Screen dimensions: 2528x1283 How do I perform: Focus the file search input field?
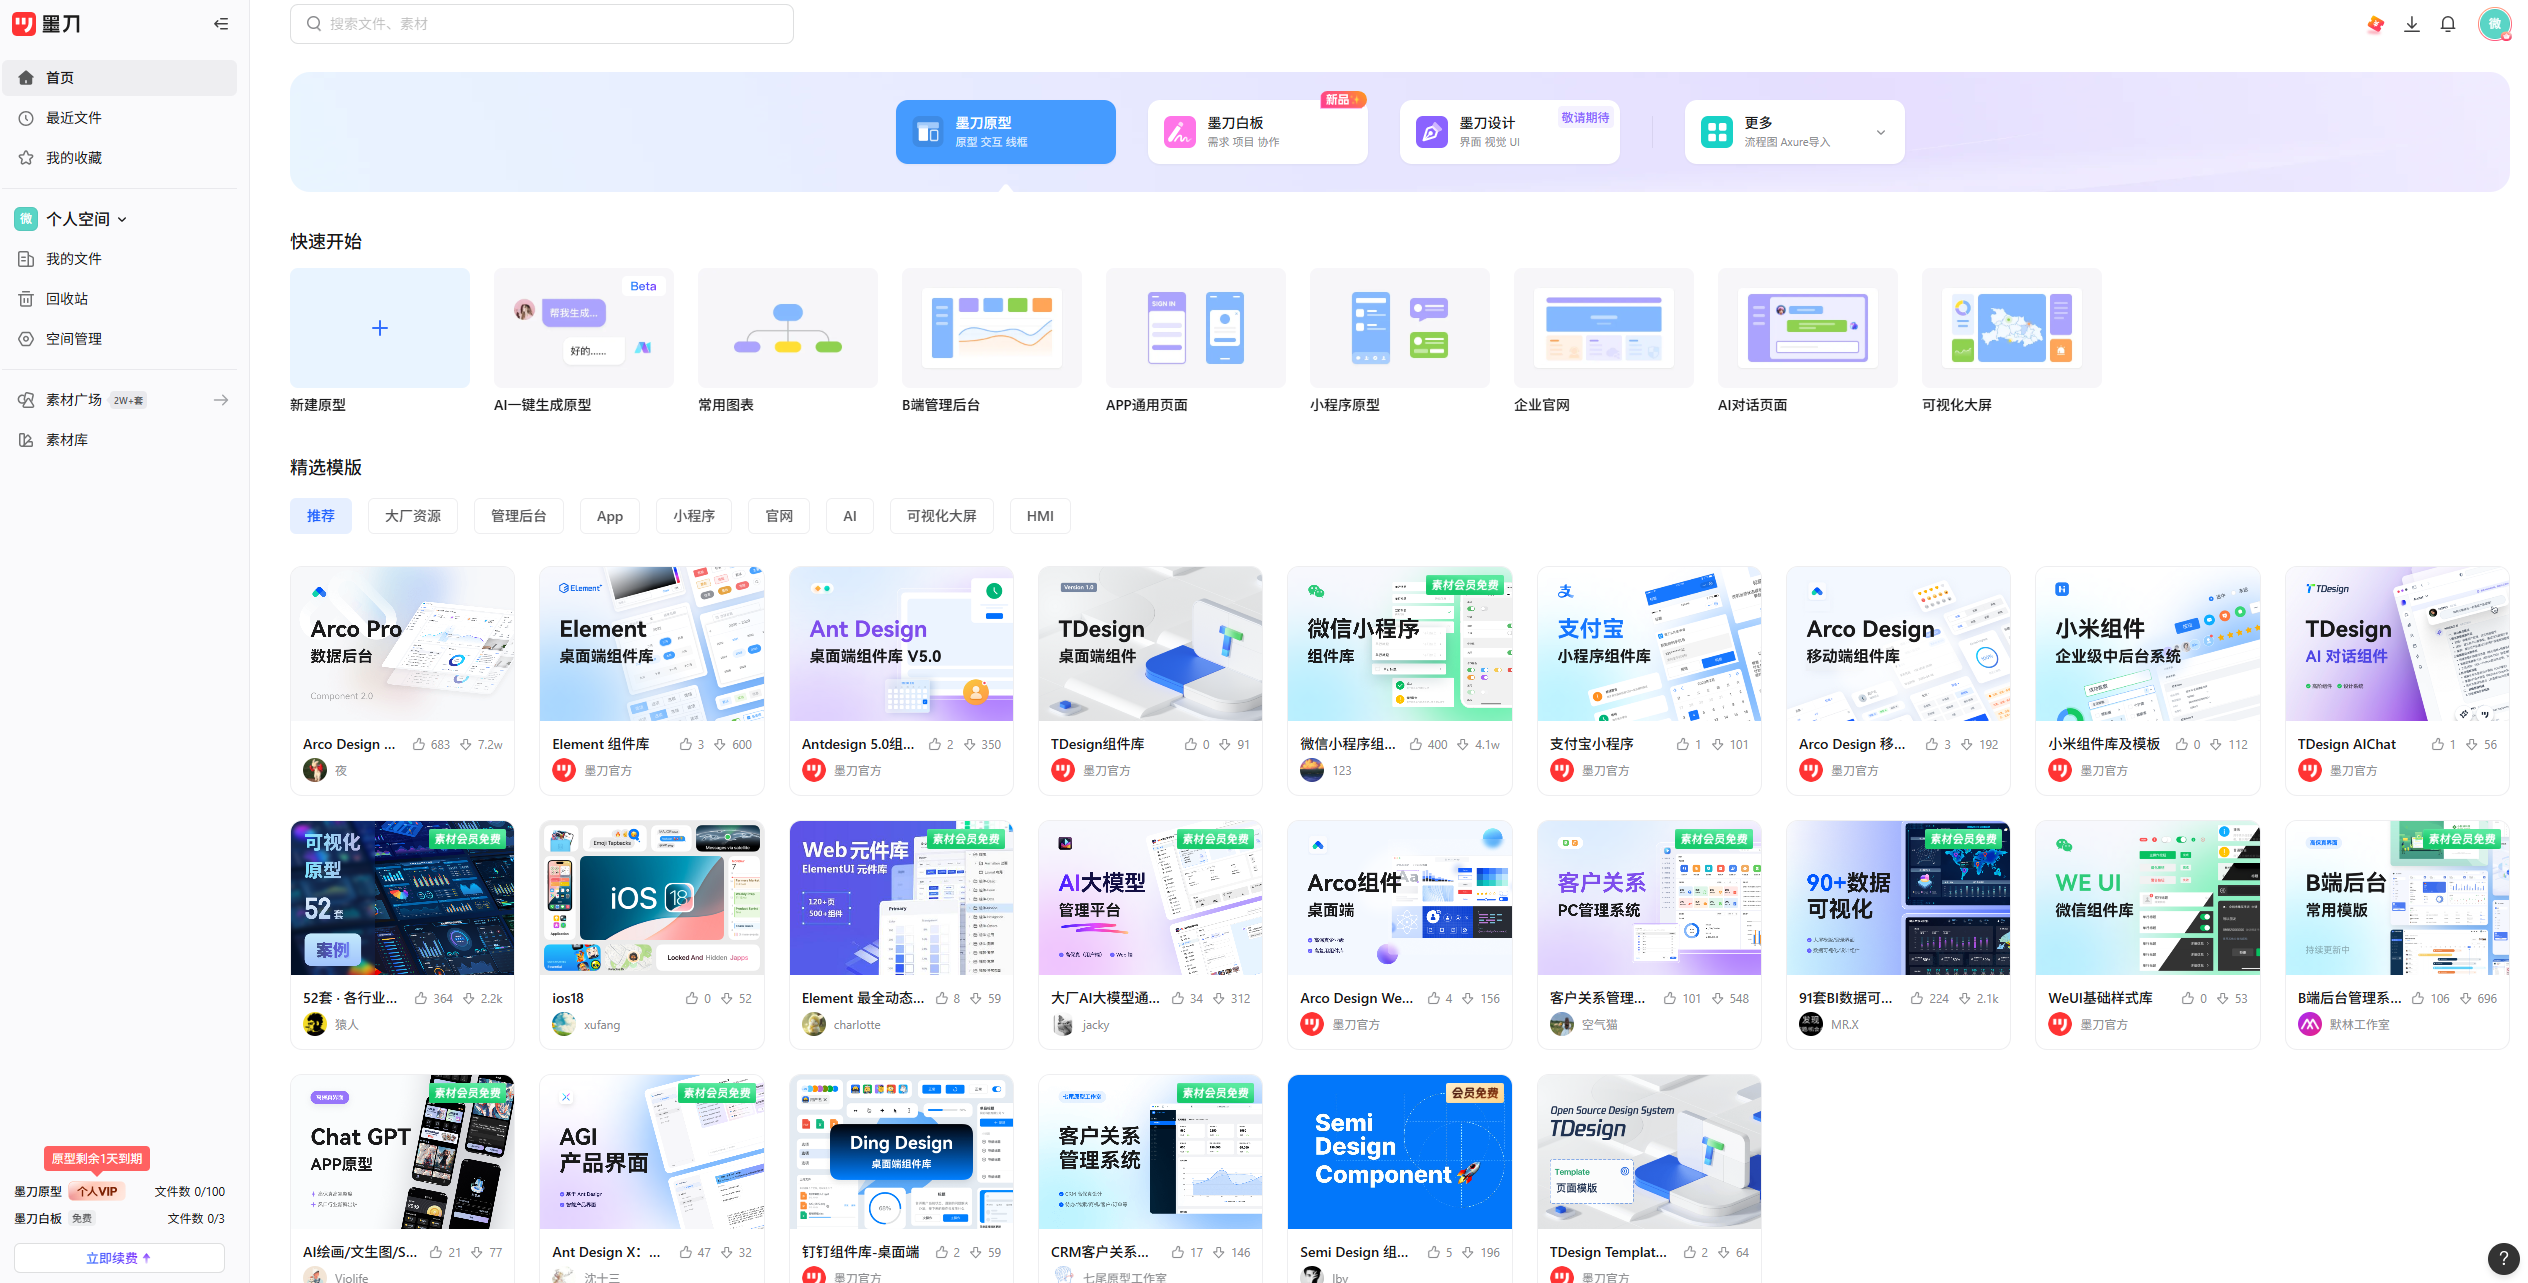(541, 24)
